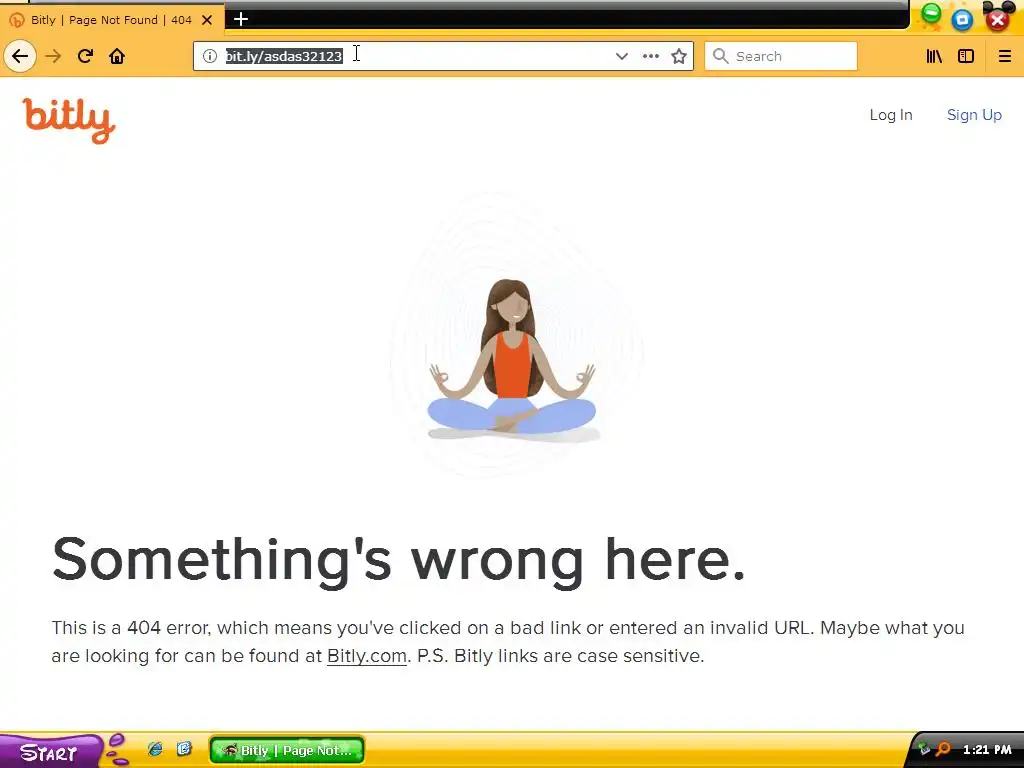Image resolution: width=1024 pixels, height=768 pixels.
Task: Close the Bitly Page Not Found tab
Action: (x=207, y=20)
